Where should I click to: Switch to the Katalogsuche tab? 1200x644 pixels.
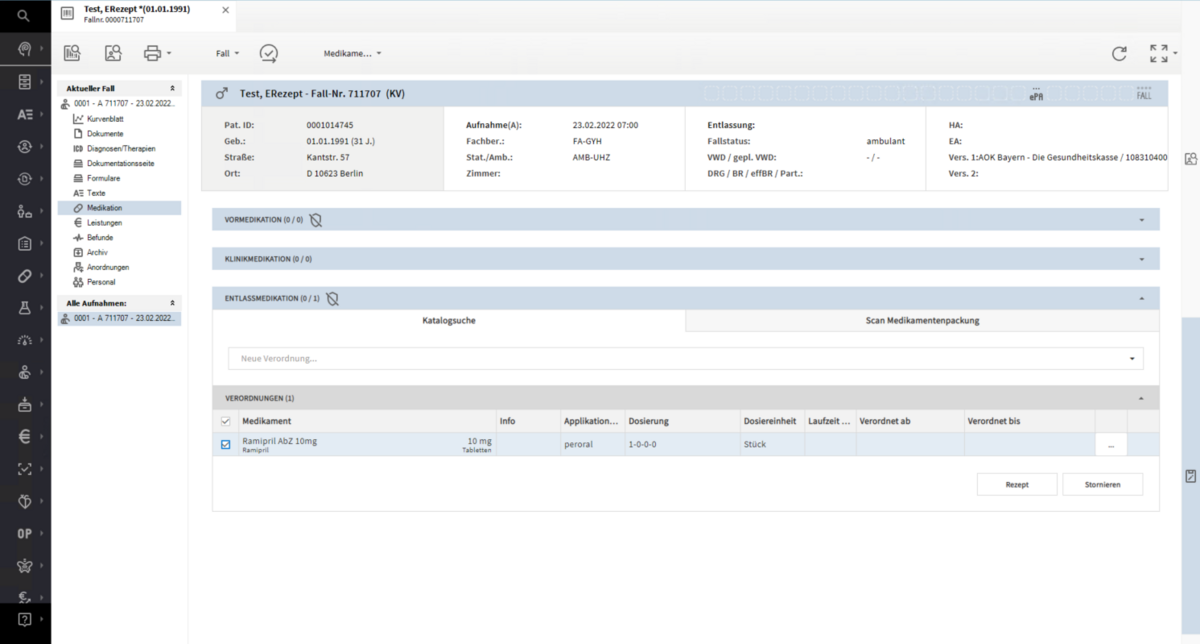[449, 321]
